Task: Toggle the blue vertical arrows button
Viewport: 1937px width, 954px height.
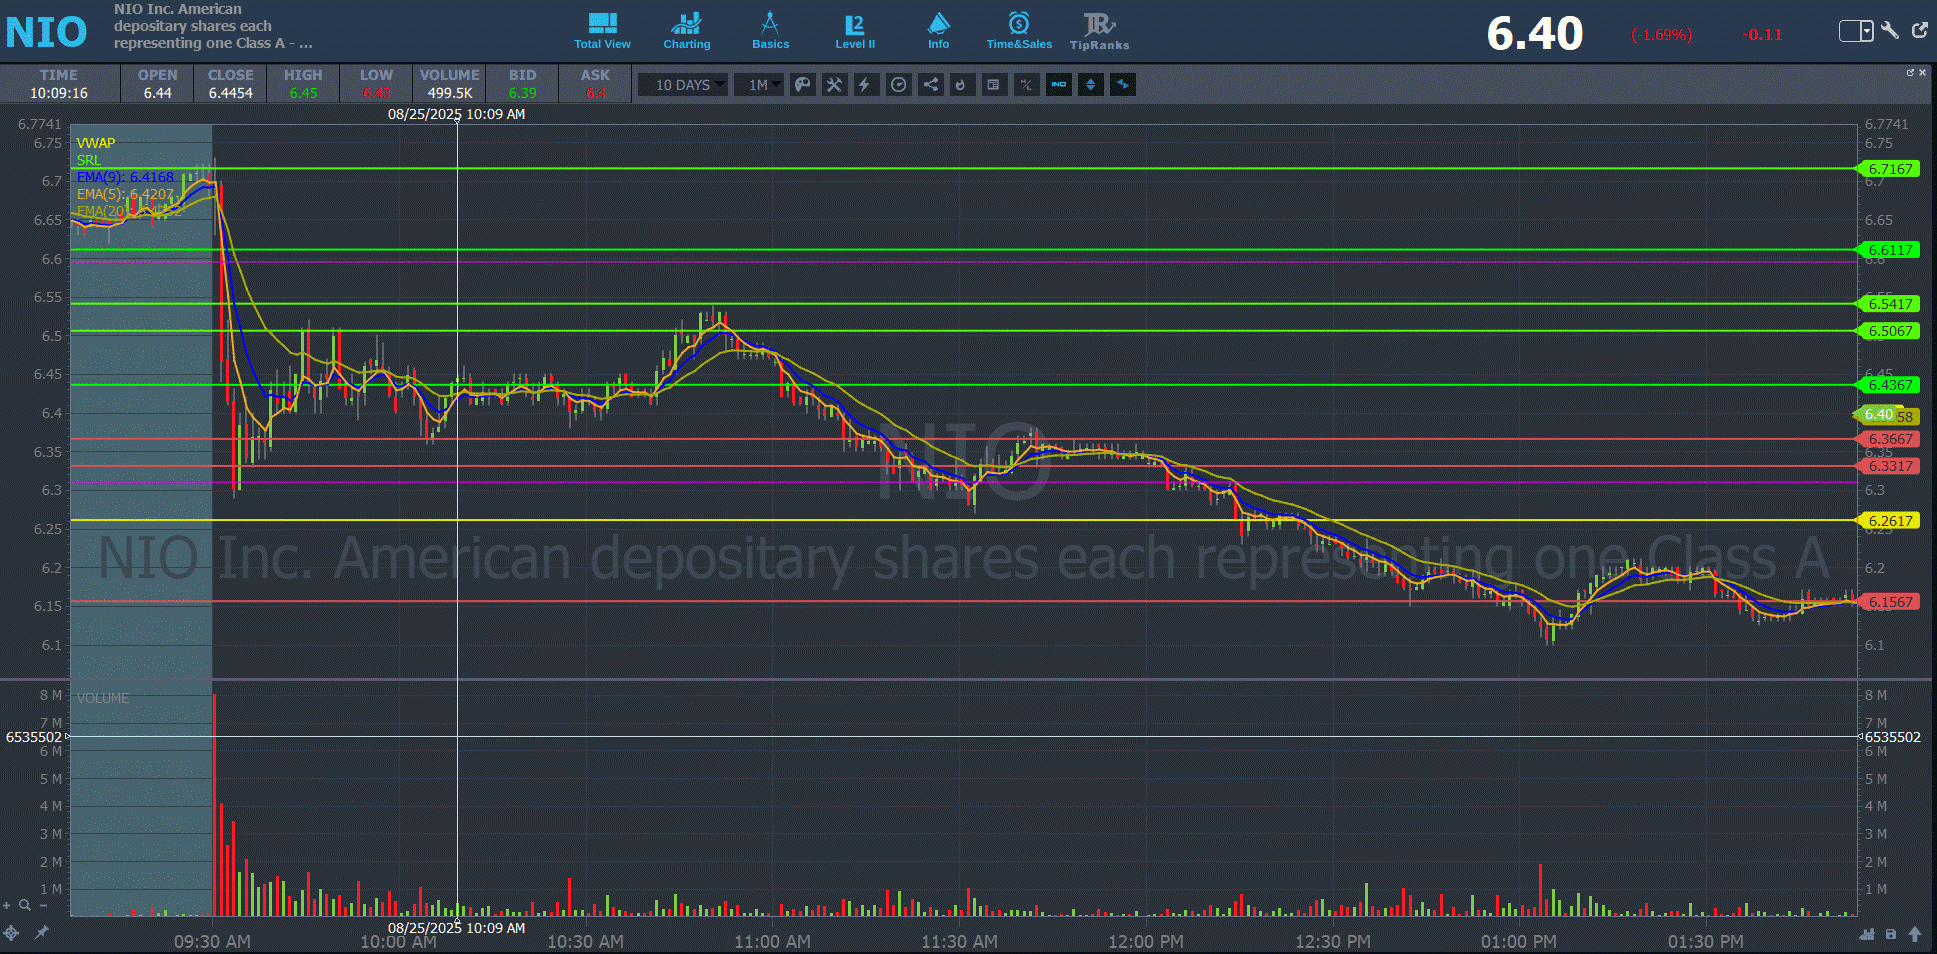Action: 1090,85
